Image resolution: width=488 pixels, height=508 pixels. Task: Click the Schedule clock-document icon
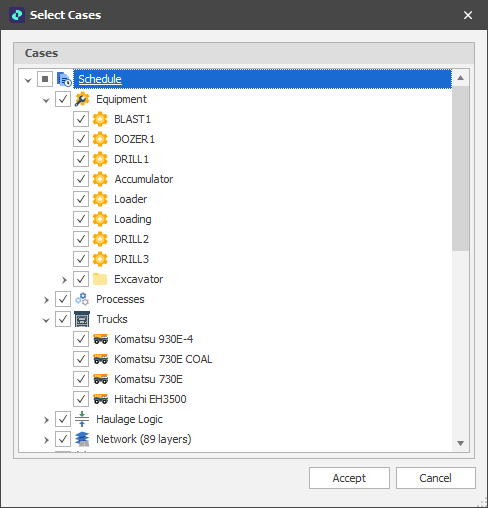click(64, 79)
